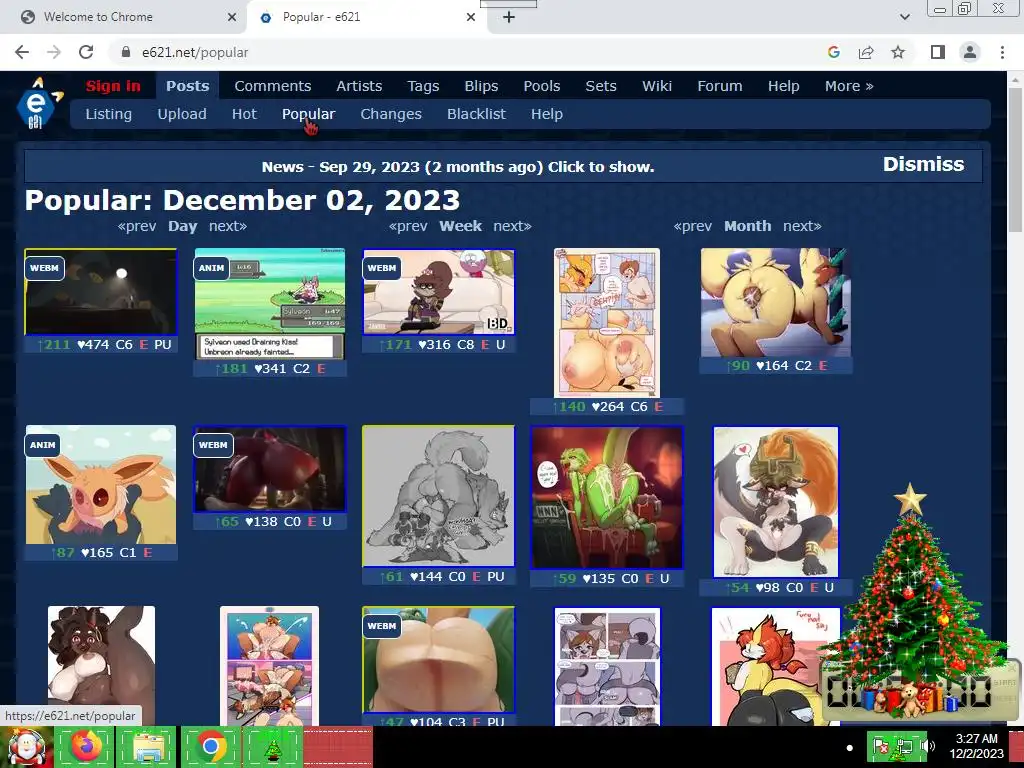Open the taskbar clock showing 3:27 AM
Image resolution: width=1024 pixels, height=768 pixels.
pos(976,746)
